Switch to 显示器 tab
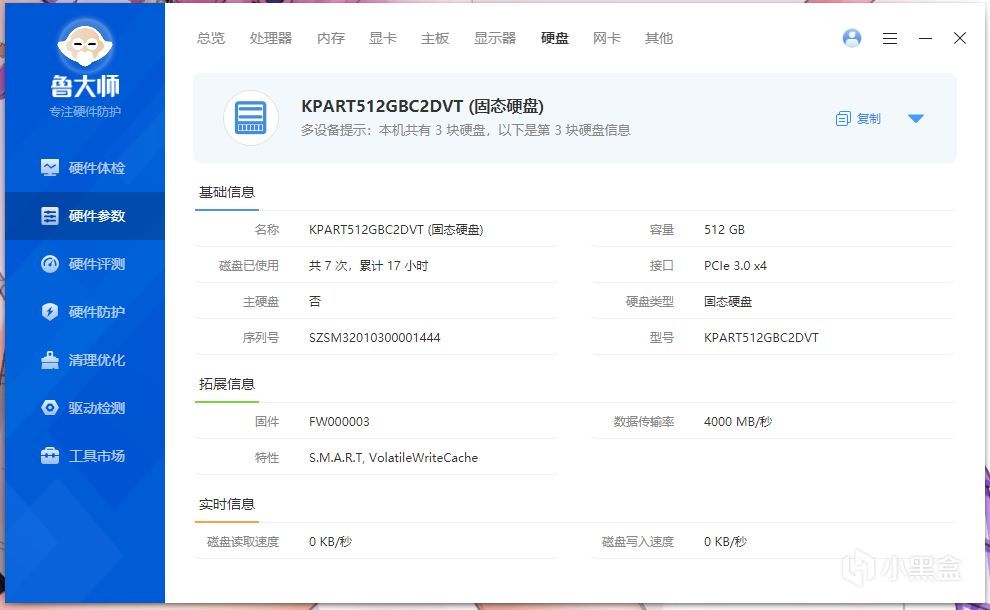Image resolution: width=990 pixels, height=610 pixels. click(x=495, y=39)
